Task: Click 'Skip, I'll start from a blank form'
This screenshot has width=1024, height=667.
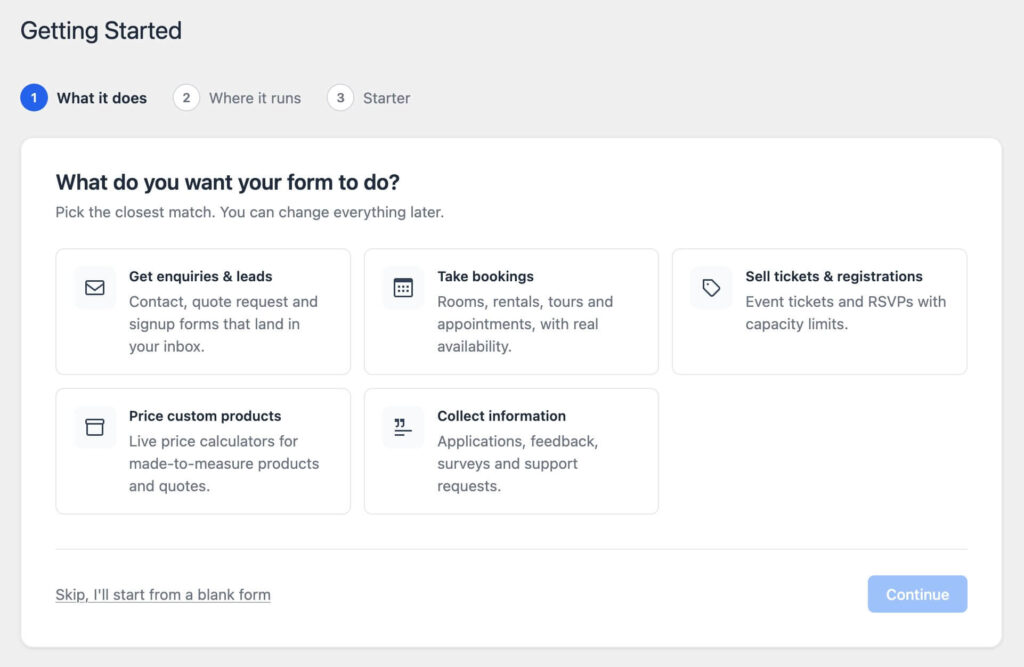Action: coord(163,594)
